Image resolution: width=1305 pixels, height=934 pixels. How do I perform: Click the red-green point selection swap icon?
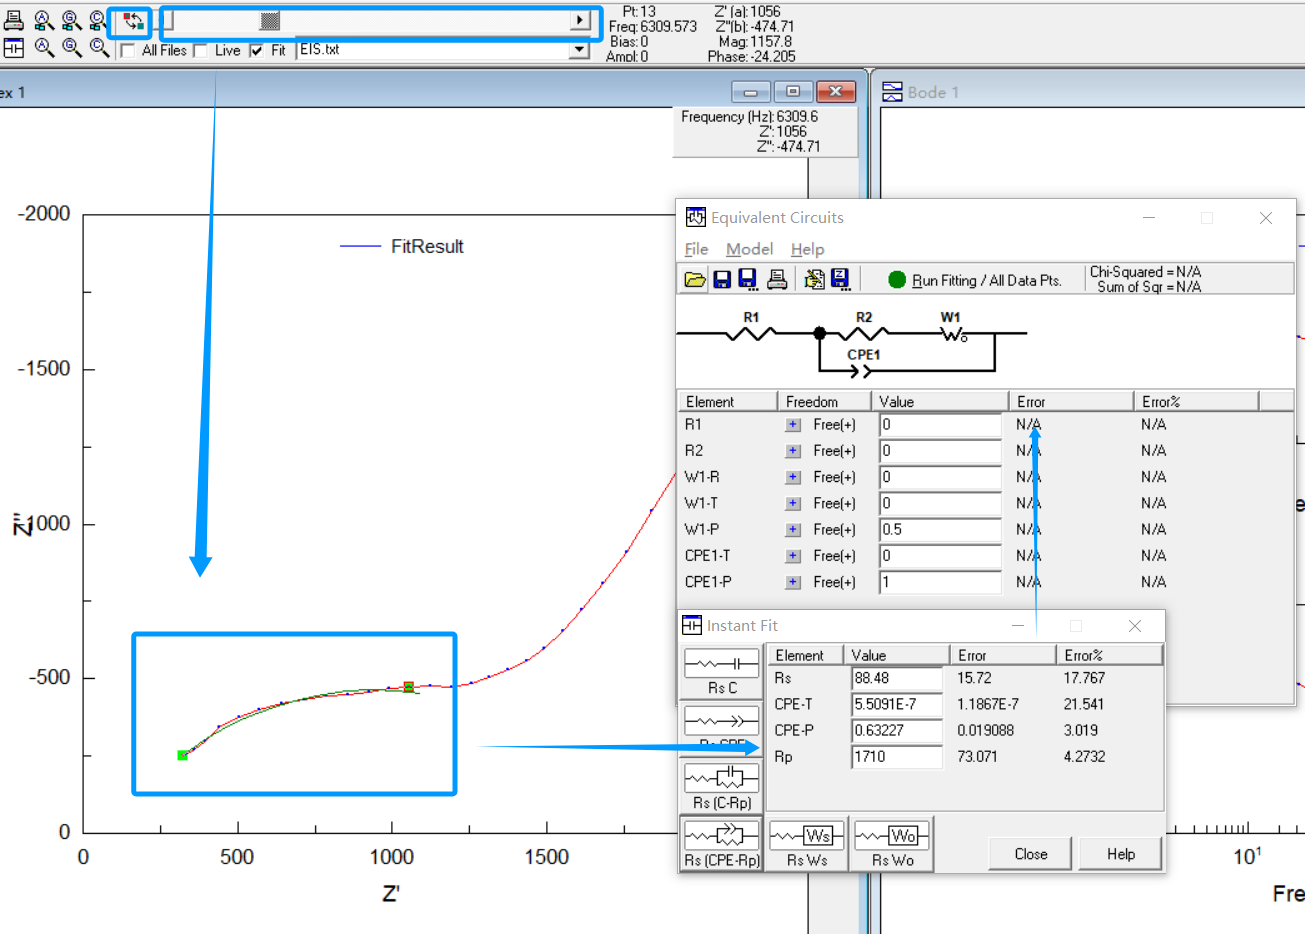tap(133, 21)
